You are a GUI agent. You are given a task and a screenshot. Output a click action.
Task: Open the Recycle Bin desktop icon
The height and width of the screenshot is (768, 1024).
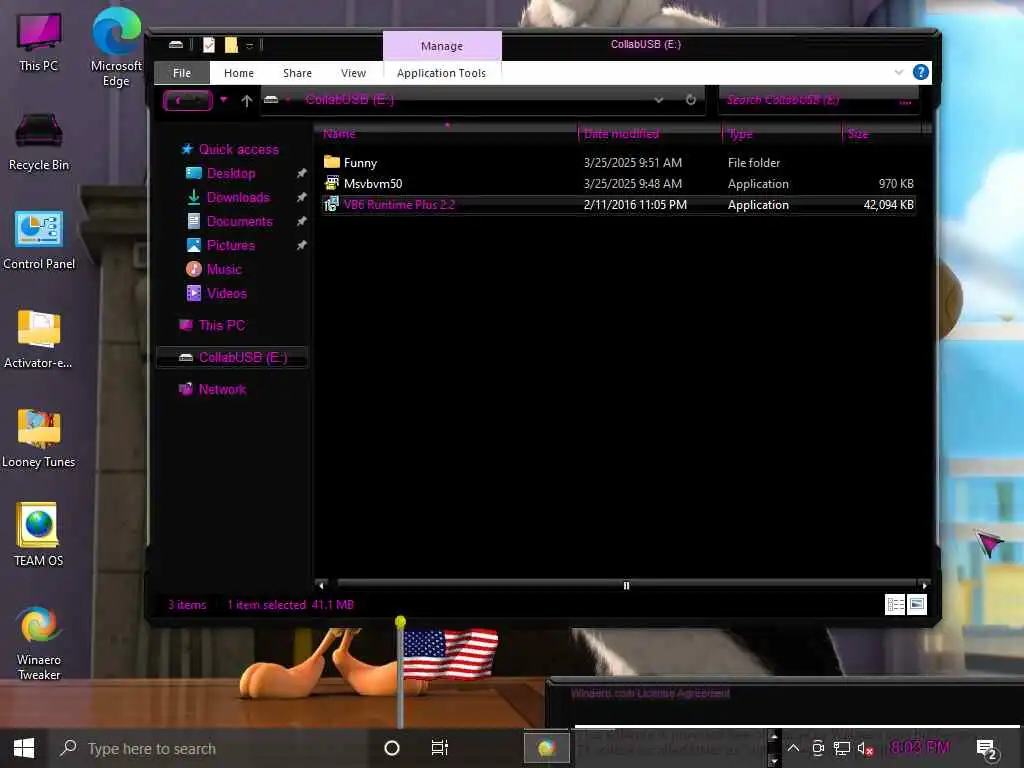39,142
